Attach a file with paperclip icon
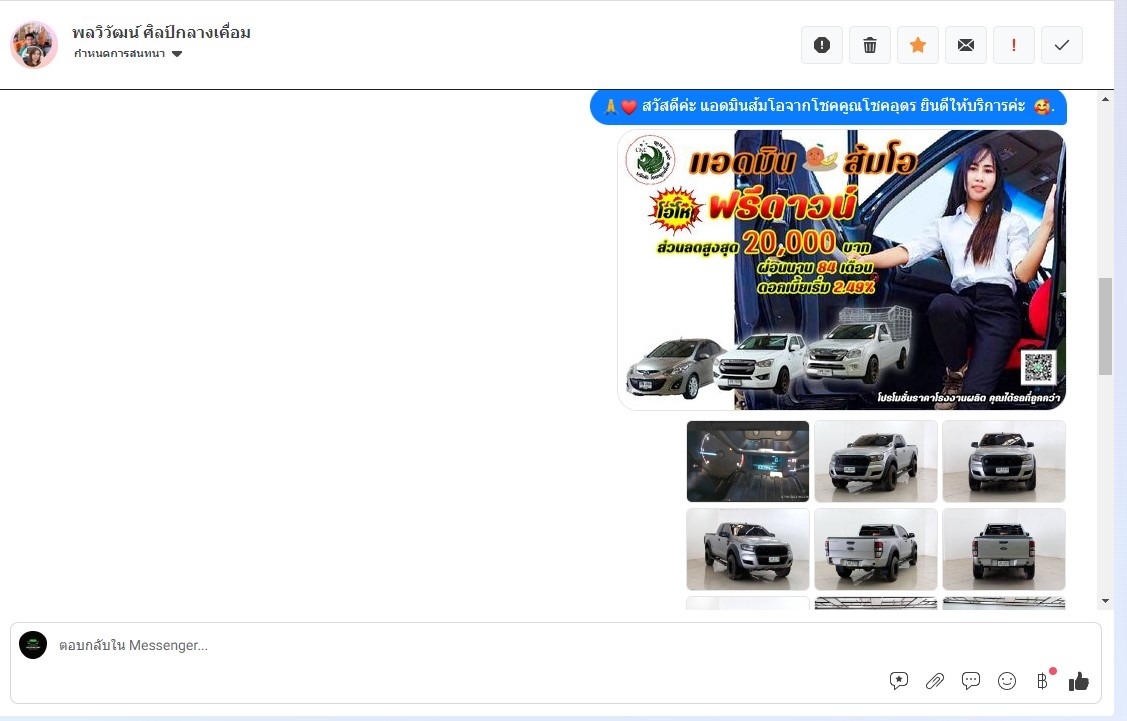1127x721 pixels. pyautogui.click(x=935, y=681)
